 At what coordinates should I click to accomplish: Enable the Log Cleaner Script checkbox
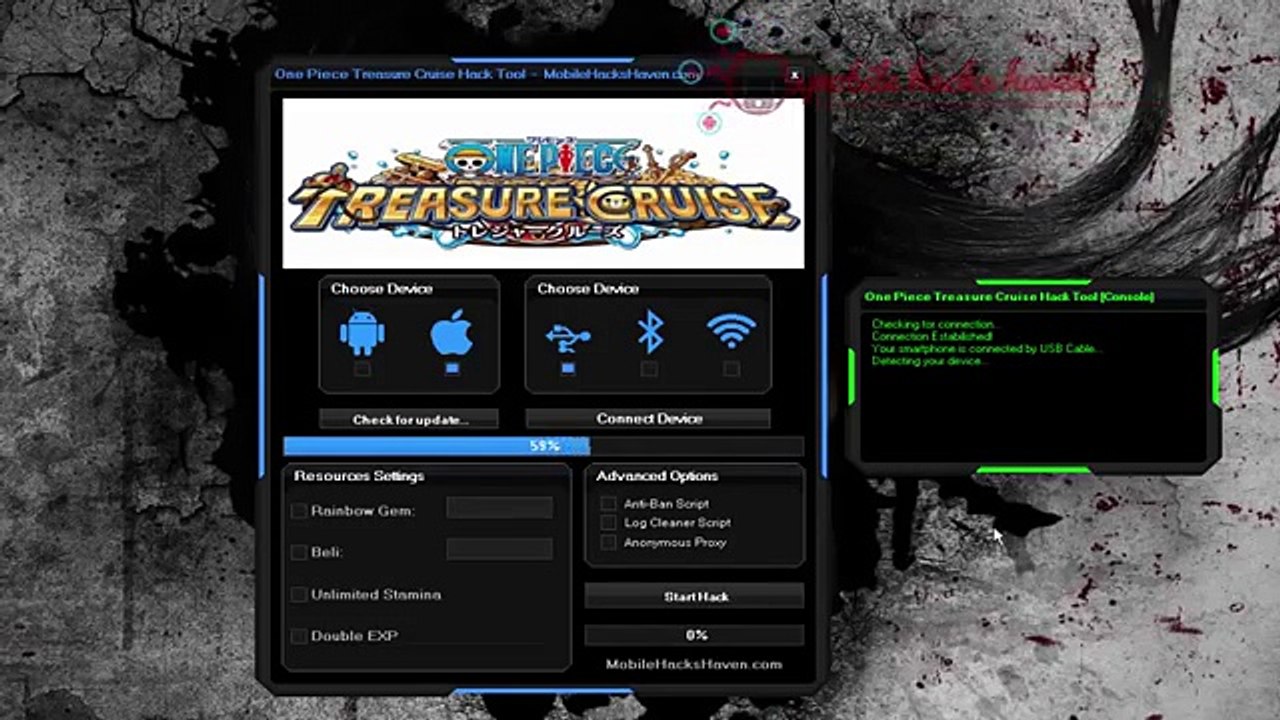click(608, 522)
